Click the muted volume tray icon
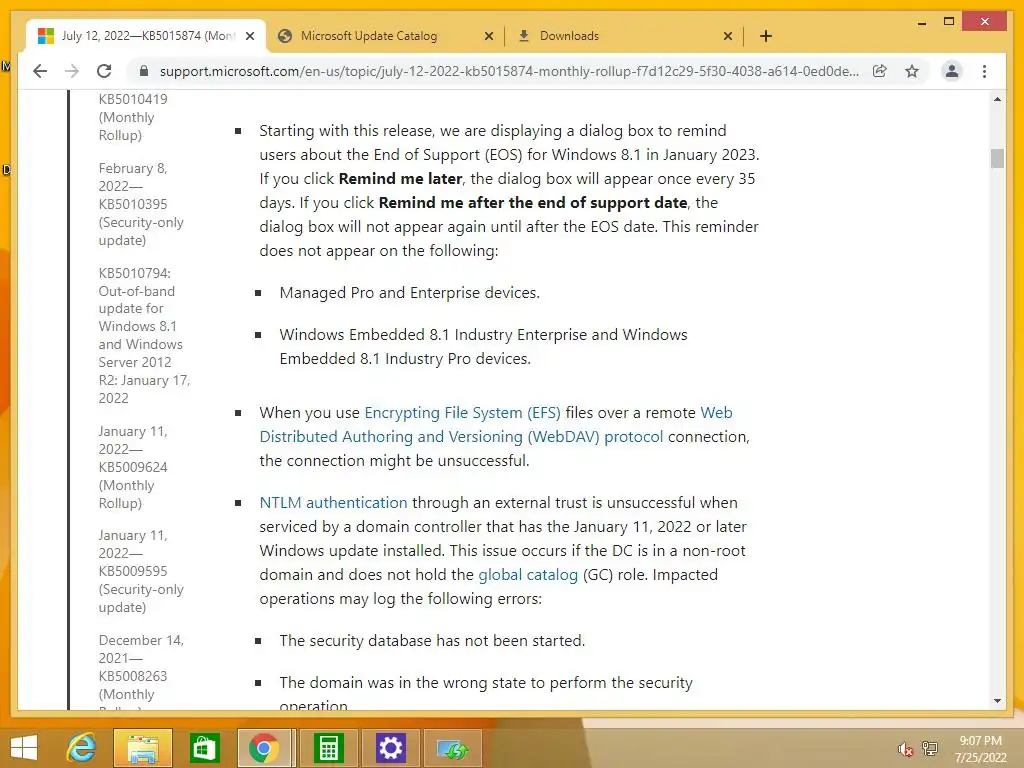The image size is (1024, 768). click(x=904, y=749)
